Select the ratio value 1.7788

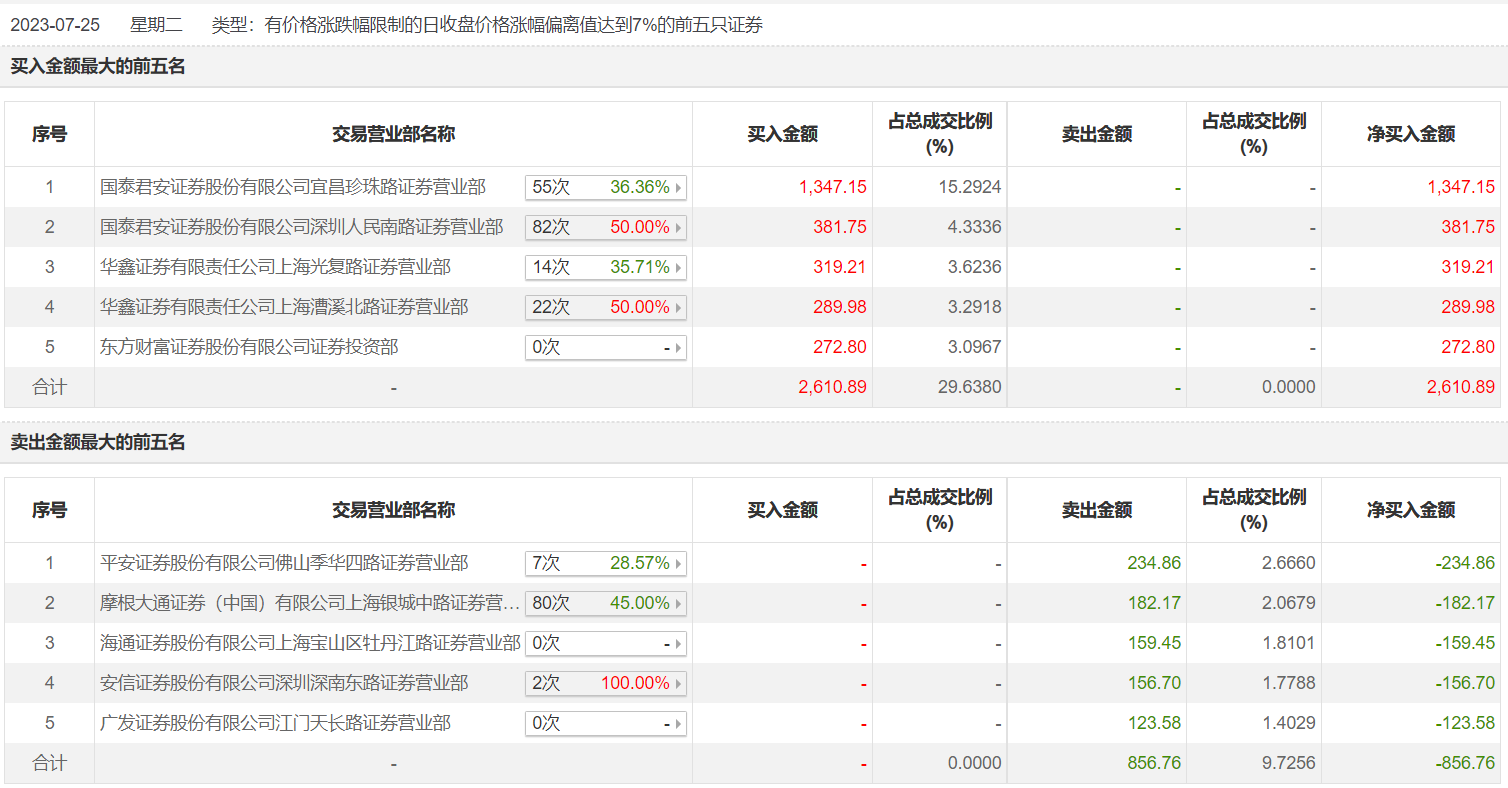point(1288,683)
